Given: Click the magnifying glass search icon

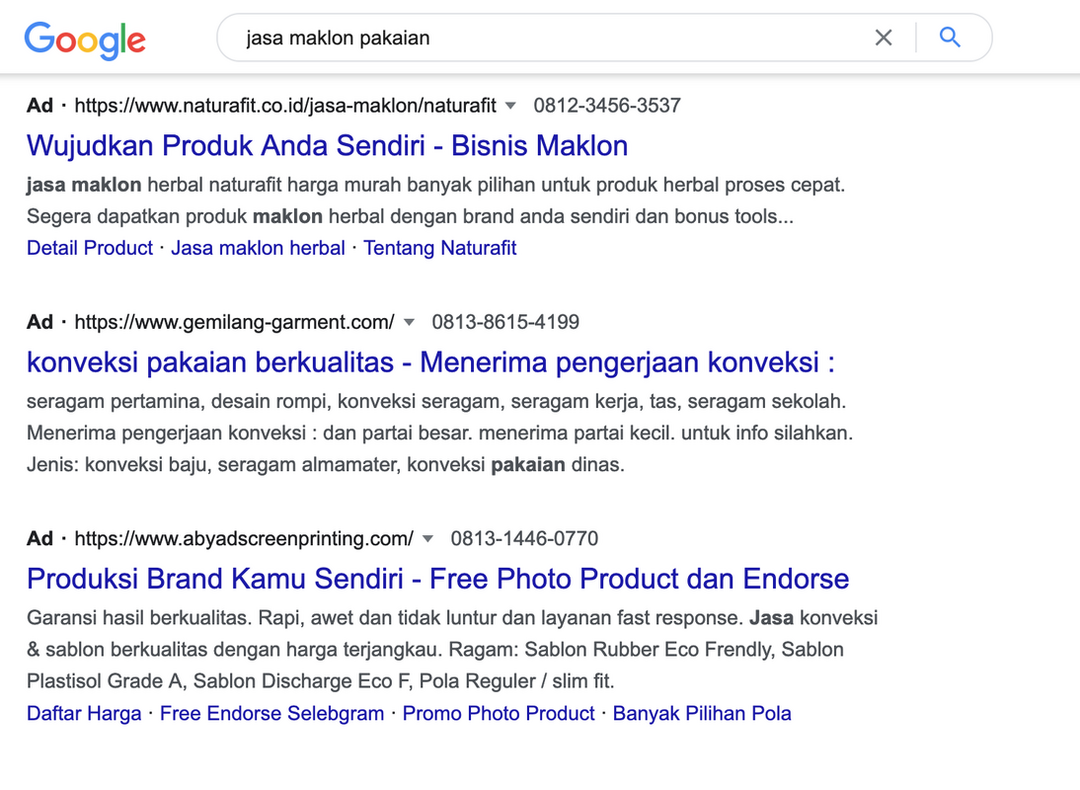Looking at the screenshot, I should point(948,37).
